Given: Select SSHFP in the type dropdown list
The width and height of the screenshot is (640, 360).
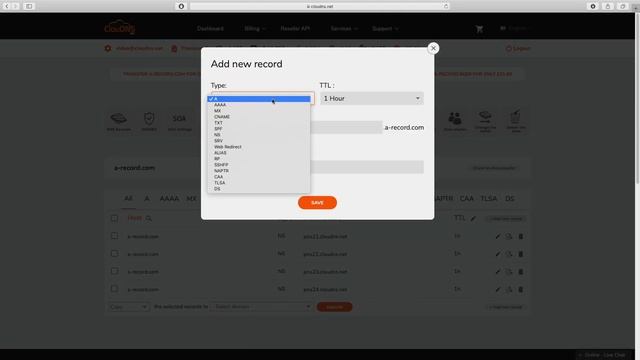Looking at the screenshot, I should [x=259, y=164].
